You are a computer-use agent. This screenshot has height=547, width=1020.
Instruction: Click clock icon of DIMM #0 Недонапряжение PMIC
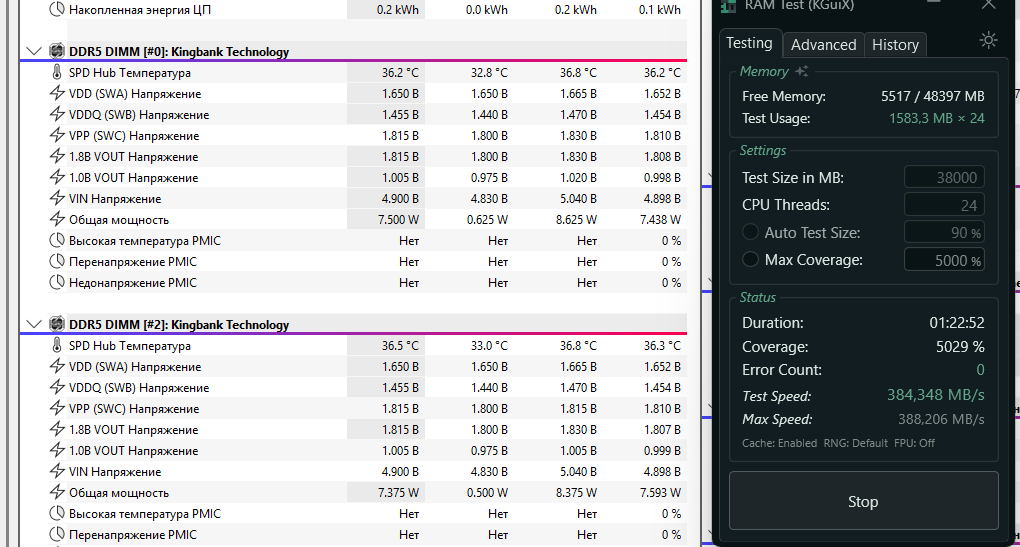pyautogui.click(x=57, y=282)
